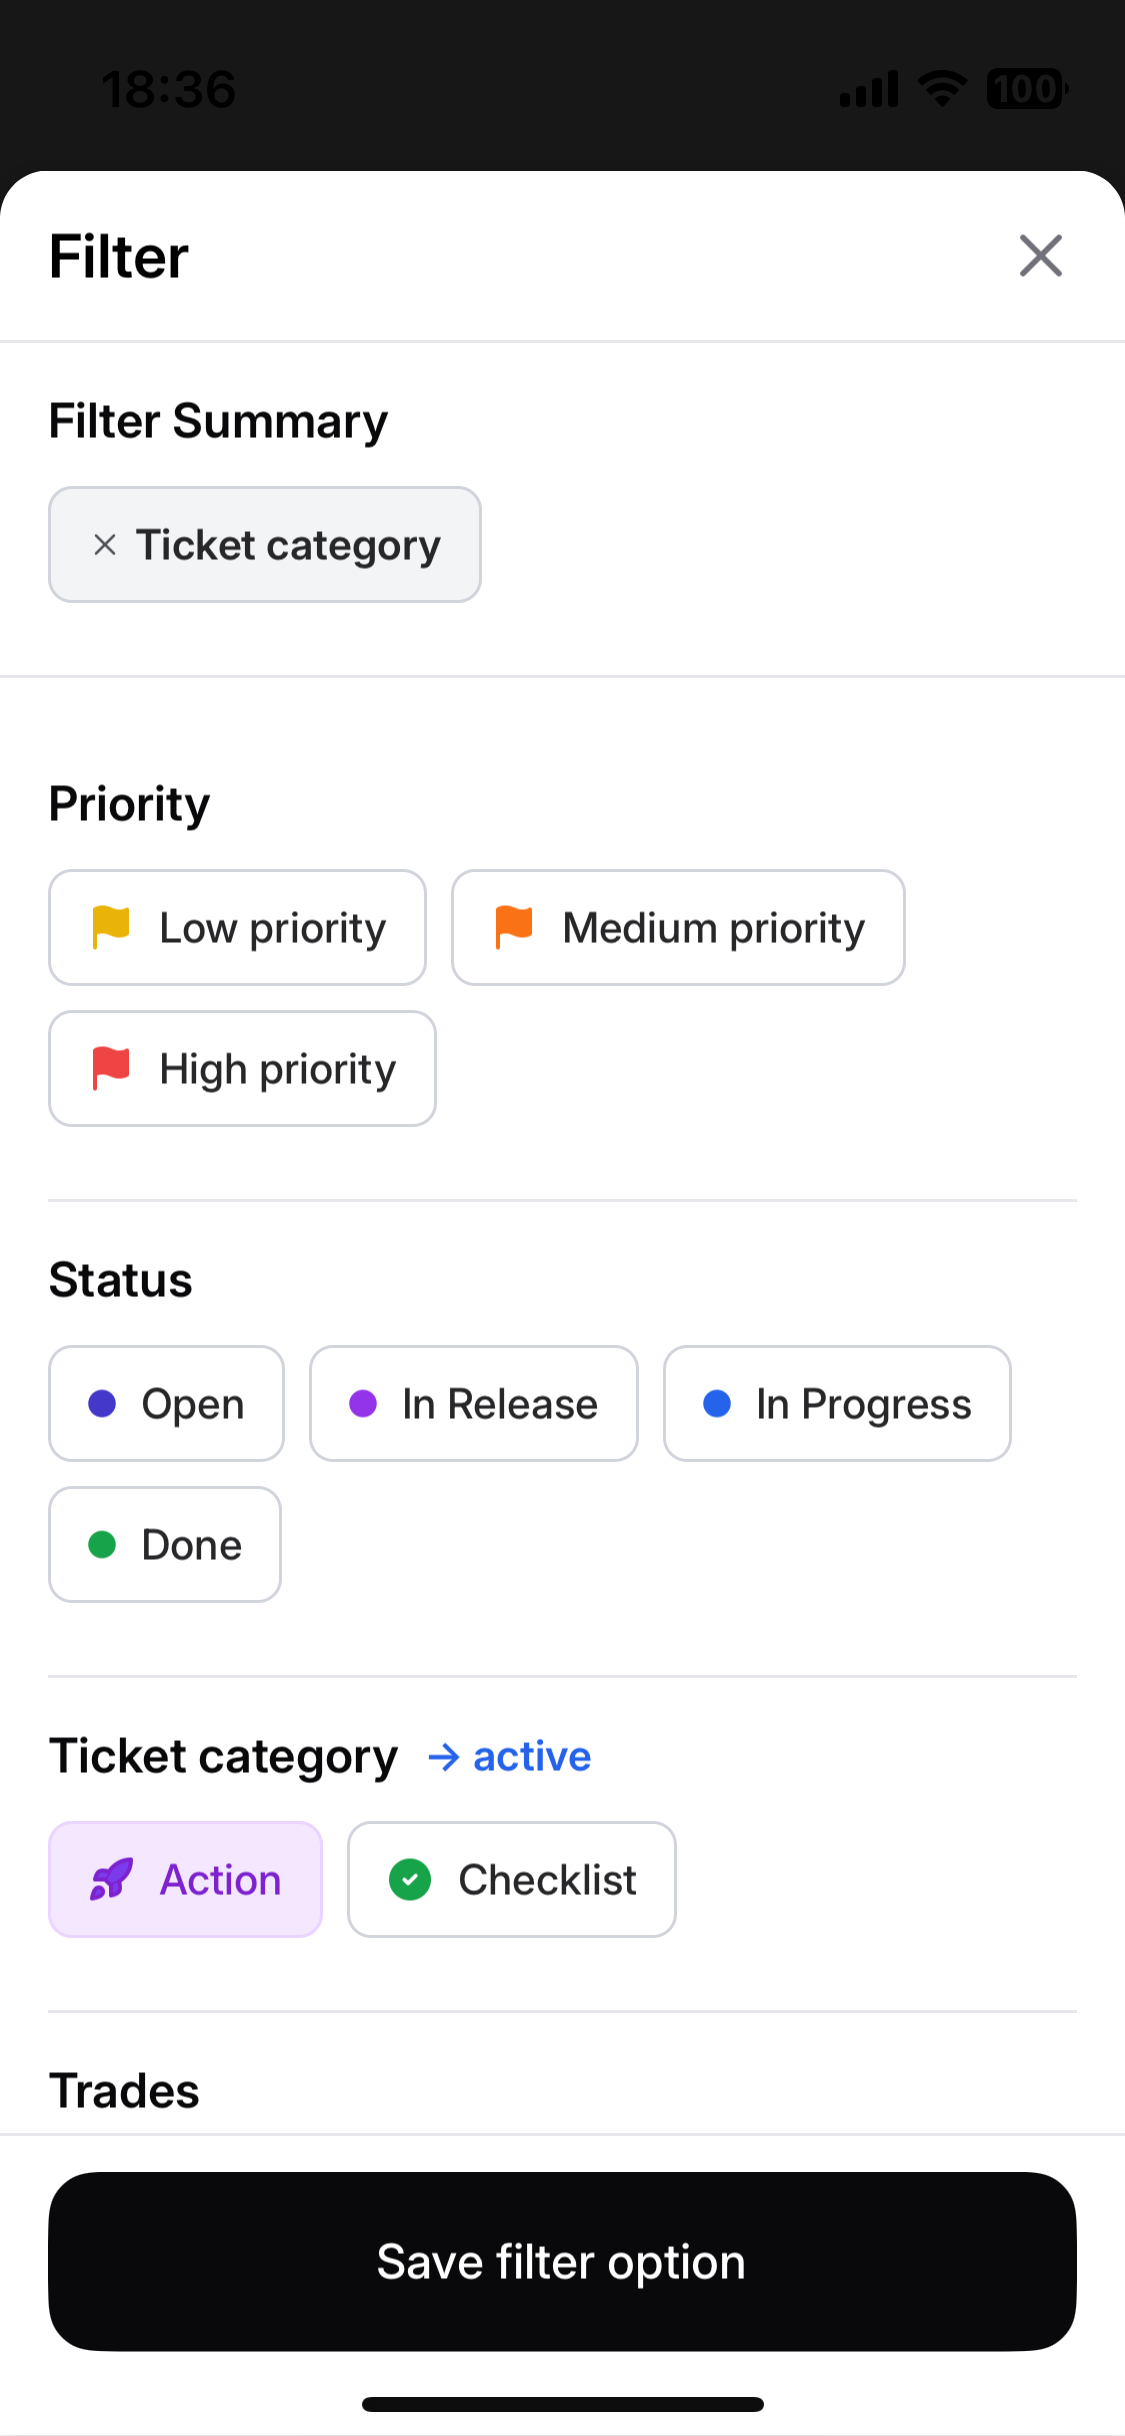Tap the blue active link arrow
Viewport: 1125px width, 2436px height.
pyautogui.click(x=444, y=1757)
